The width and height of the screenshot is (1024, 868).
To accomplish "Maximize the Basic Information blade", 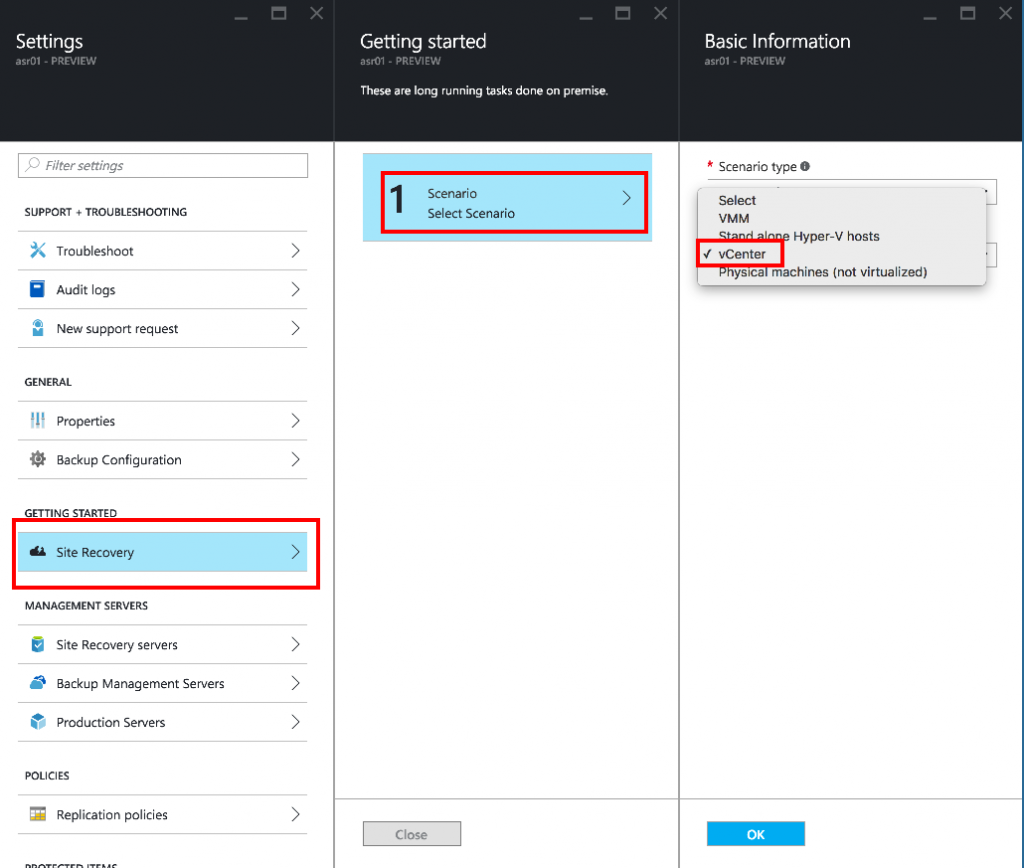I will coord(968,13).
